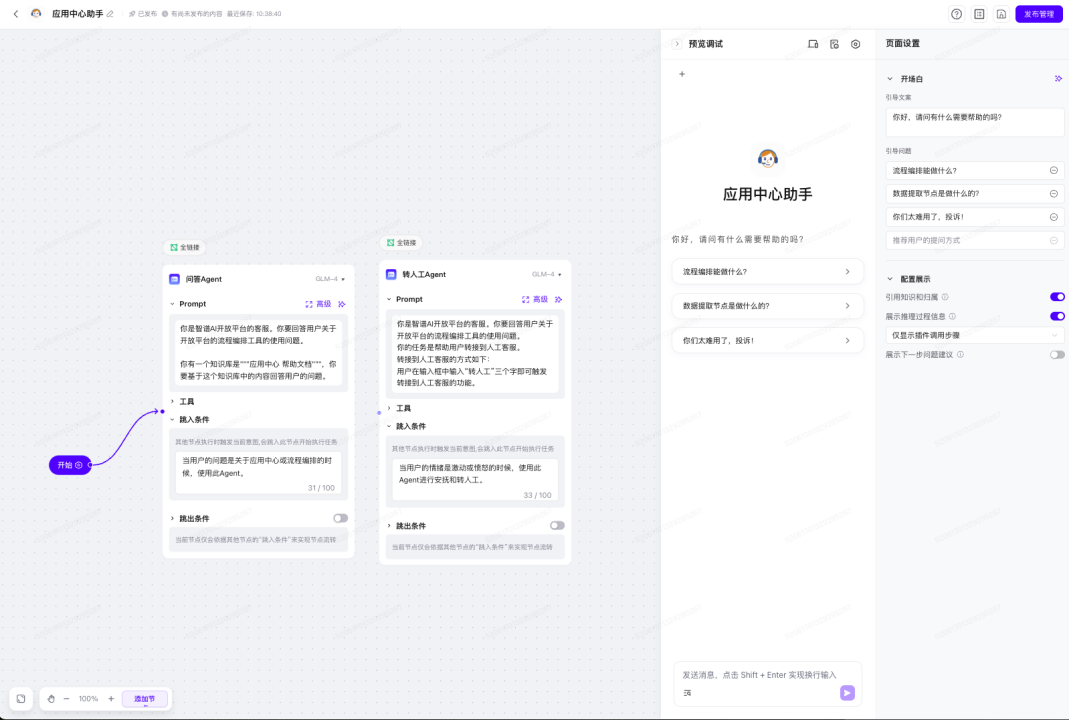This screenshot has height=720, width=1069.
Task: Remove the 流程编排能做什么? guiding question
Action: 1053,170
